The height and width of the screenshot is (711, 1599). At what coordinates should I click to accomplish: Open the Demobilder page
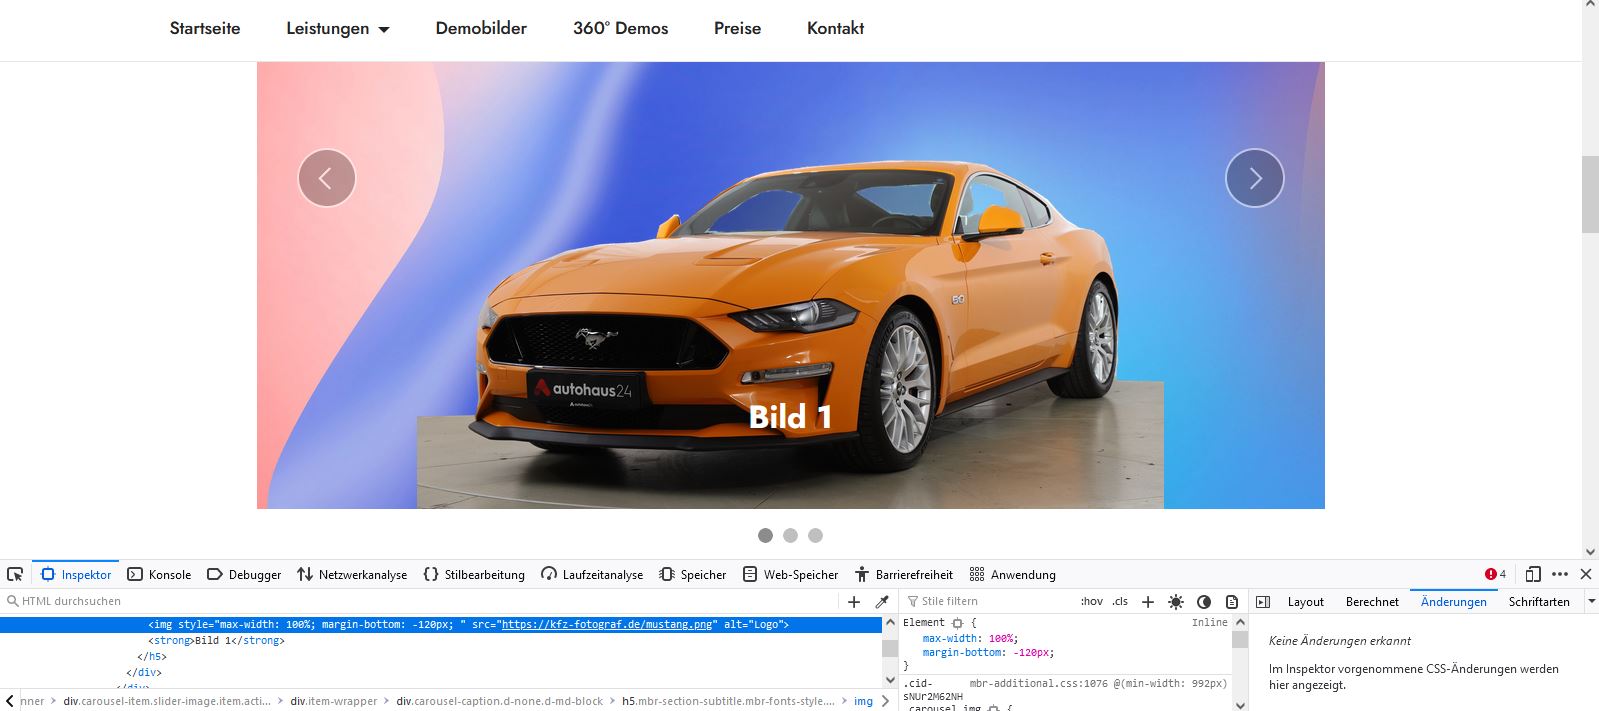(481, 28)
